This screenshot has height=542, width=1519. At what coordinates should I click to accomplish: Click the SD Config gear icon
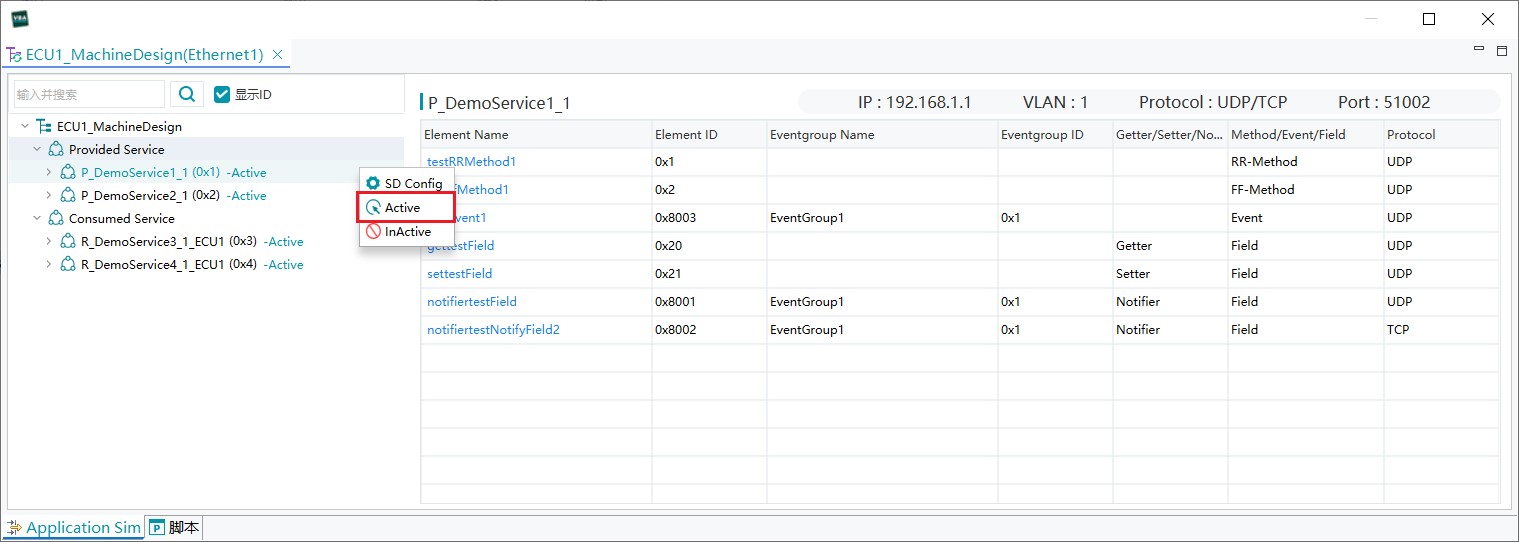pyautogui.click(x=373, y=184)
